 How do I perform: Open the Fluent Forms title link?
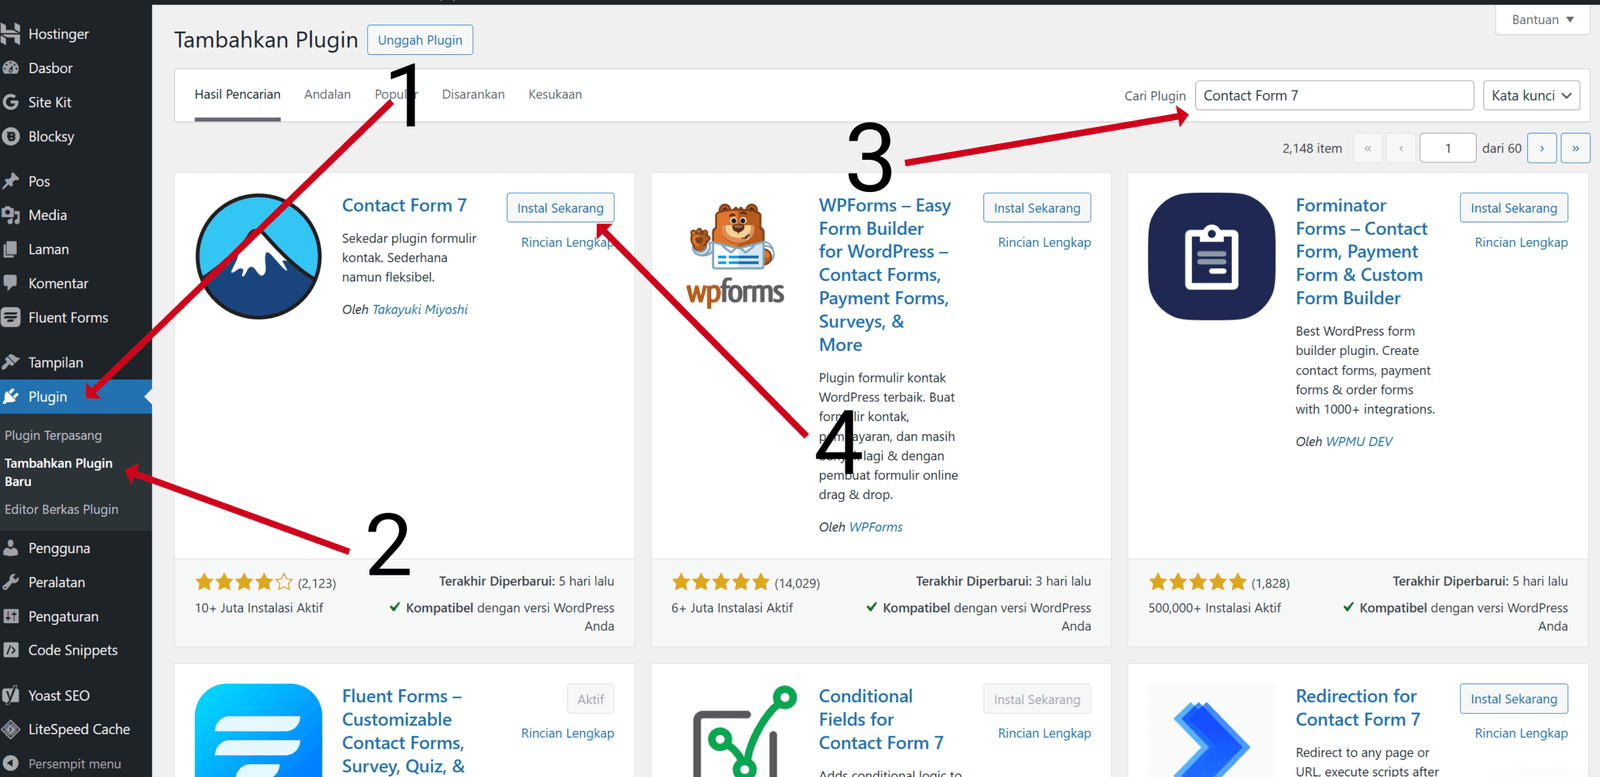[x=403, y=731]
